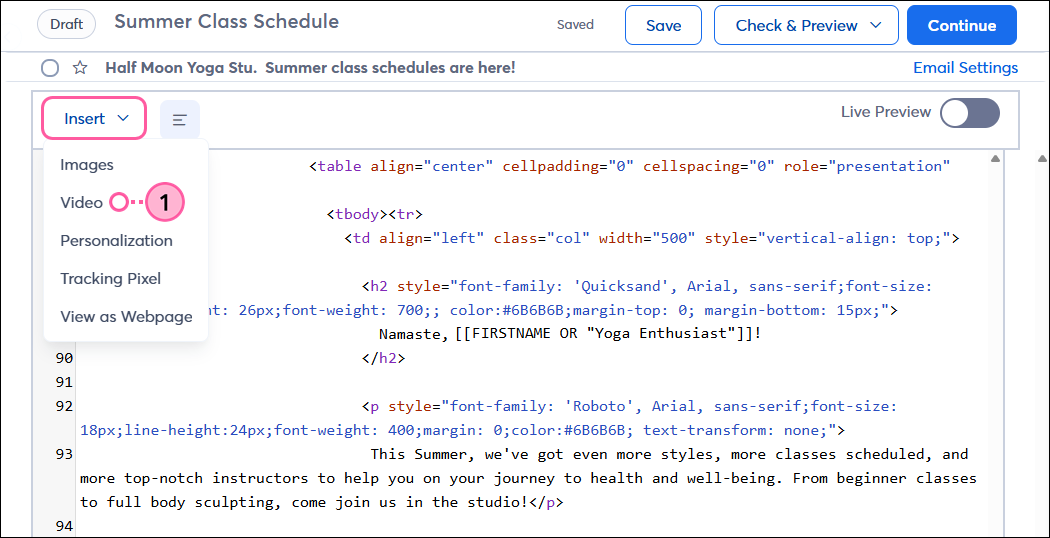Select the circle checkbox beside star
The height and width of the screenshot is (538, 1050).
coord(50,68)
